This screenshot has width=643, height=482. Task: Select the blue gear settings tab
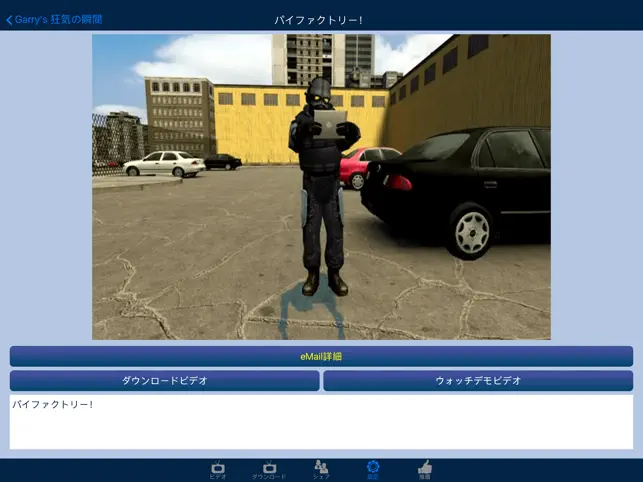point(373,470)
